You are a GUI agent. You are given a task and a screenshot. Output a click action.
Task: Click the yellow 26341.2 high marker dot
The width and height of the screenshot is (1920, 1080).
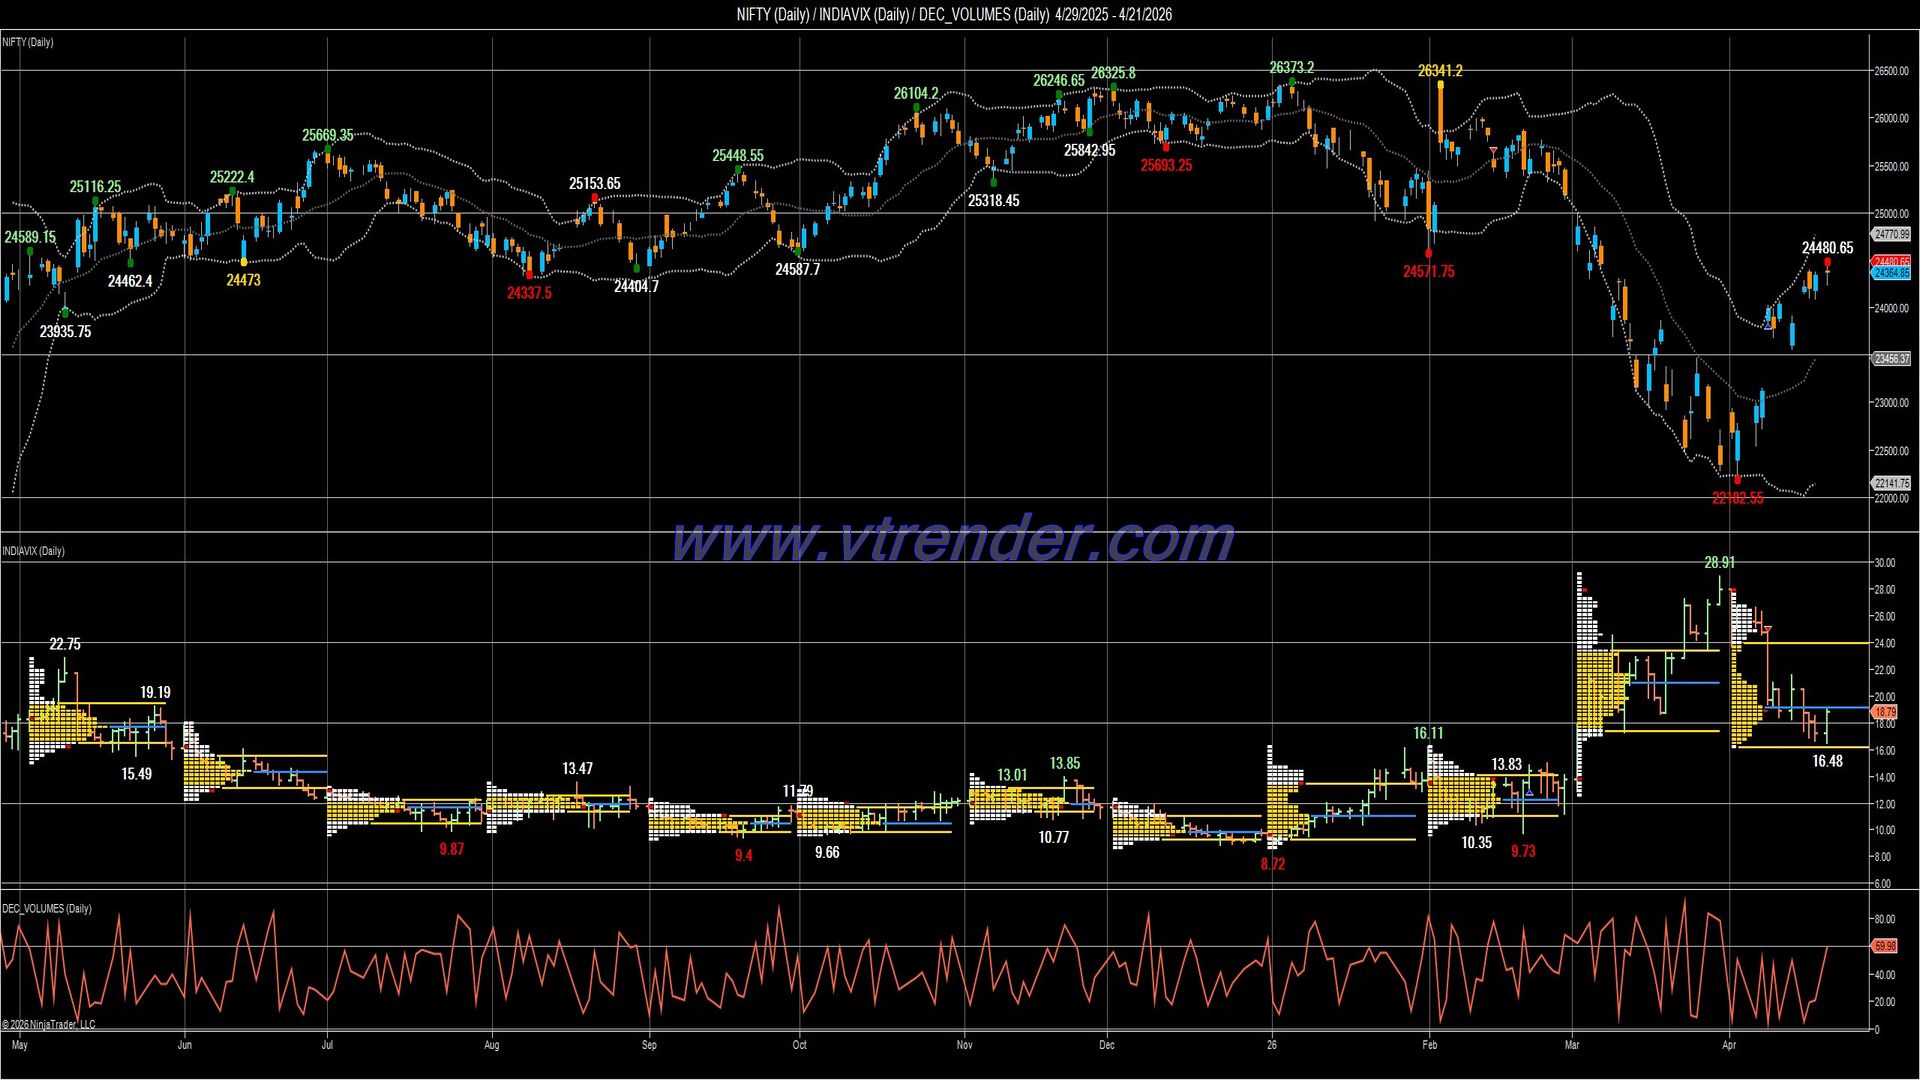click(1440, 84)
